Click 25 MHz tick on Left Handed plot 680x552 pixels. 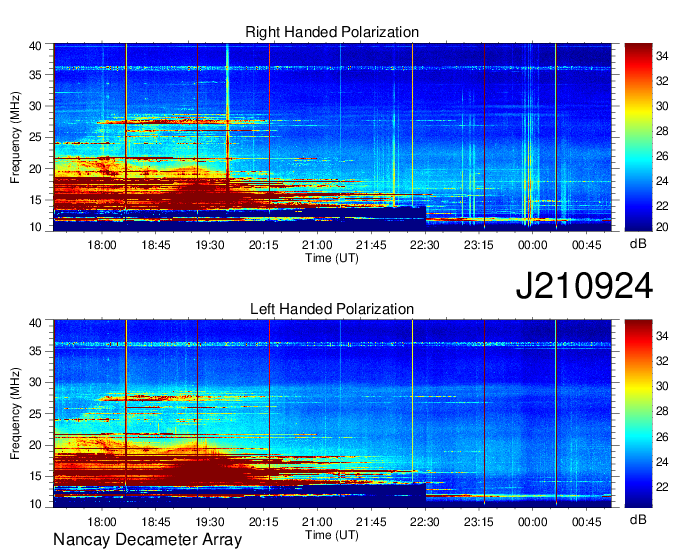point(35,414)
